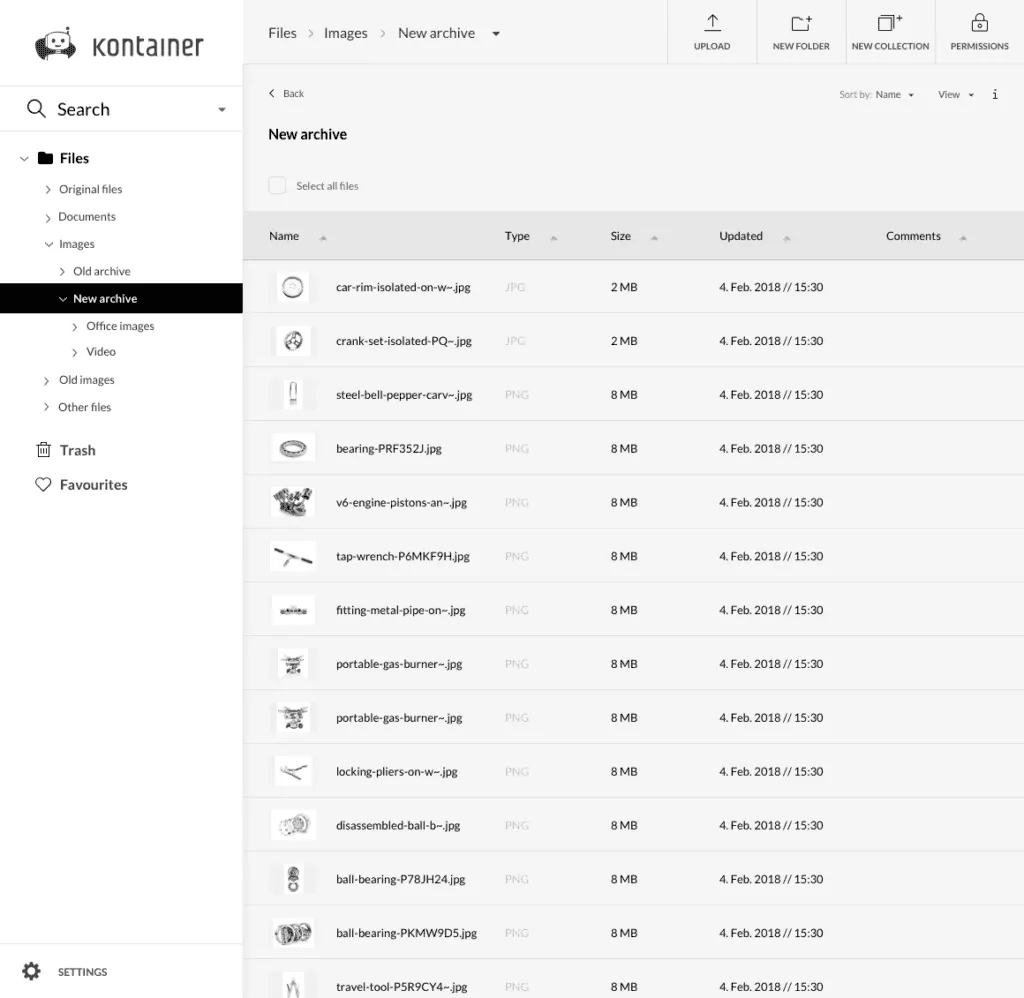The width and height of the screenshot is (1024, 998).
Task: Create a New Collection
Action: [x=890, y=32]
